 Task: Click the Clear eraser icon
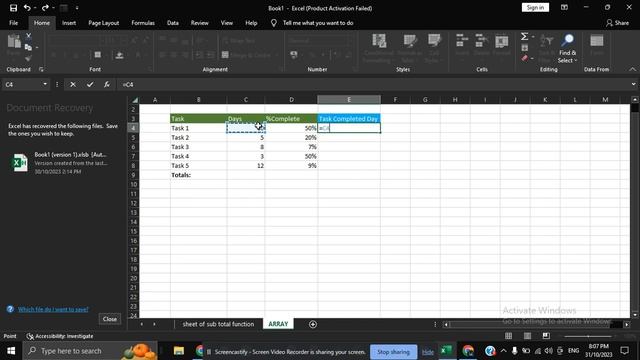[x=524, y=59]
